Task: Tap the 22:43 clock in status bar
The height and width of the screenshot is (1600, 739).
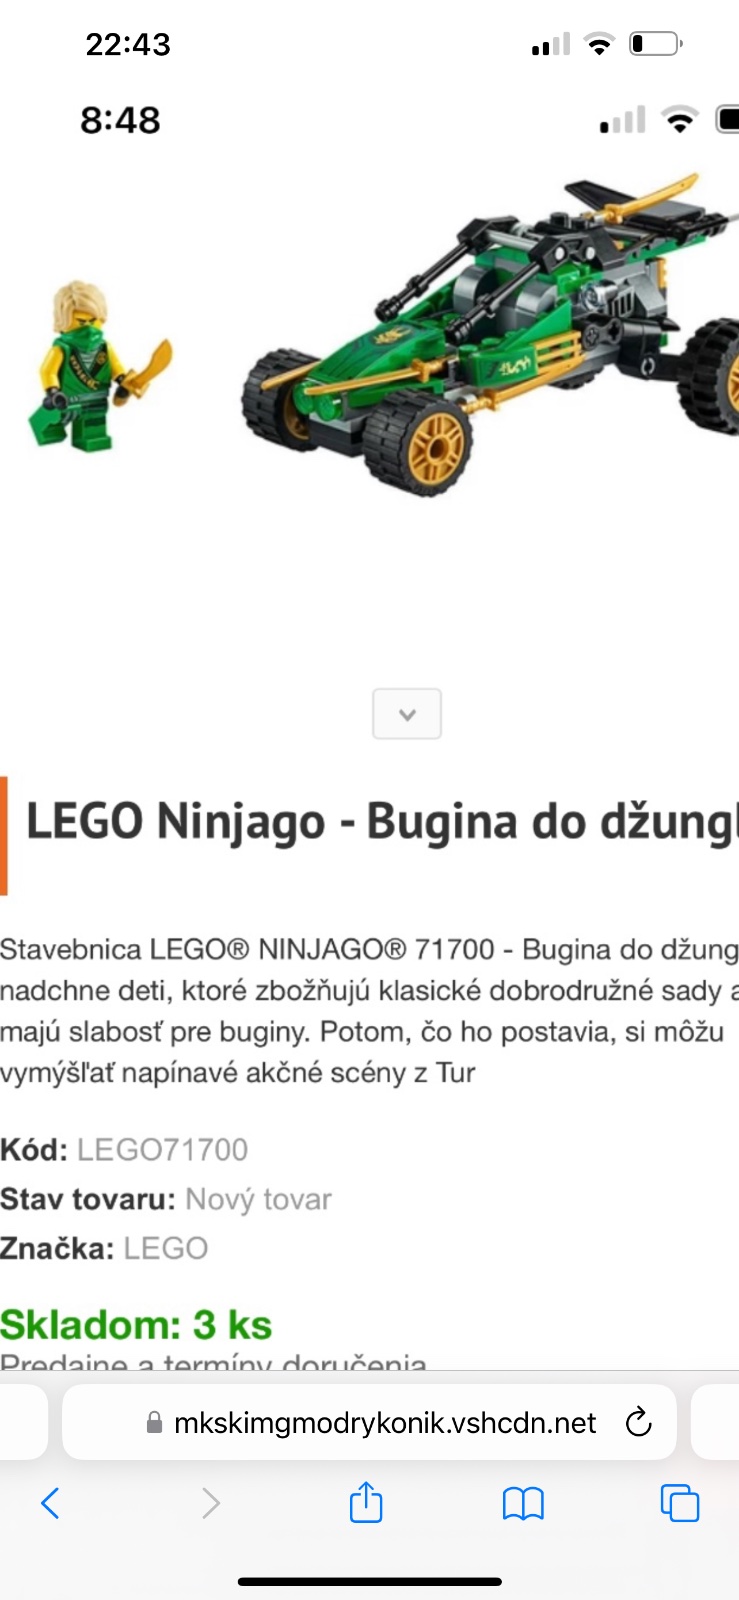Action: tap(128, 44)
